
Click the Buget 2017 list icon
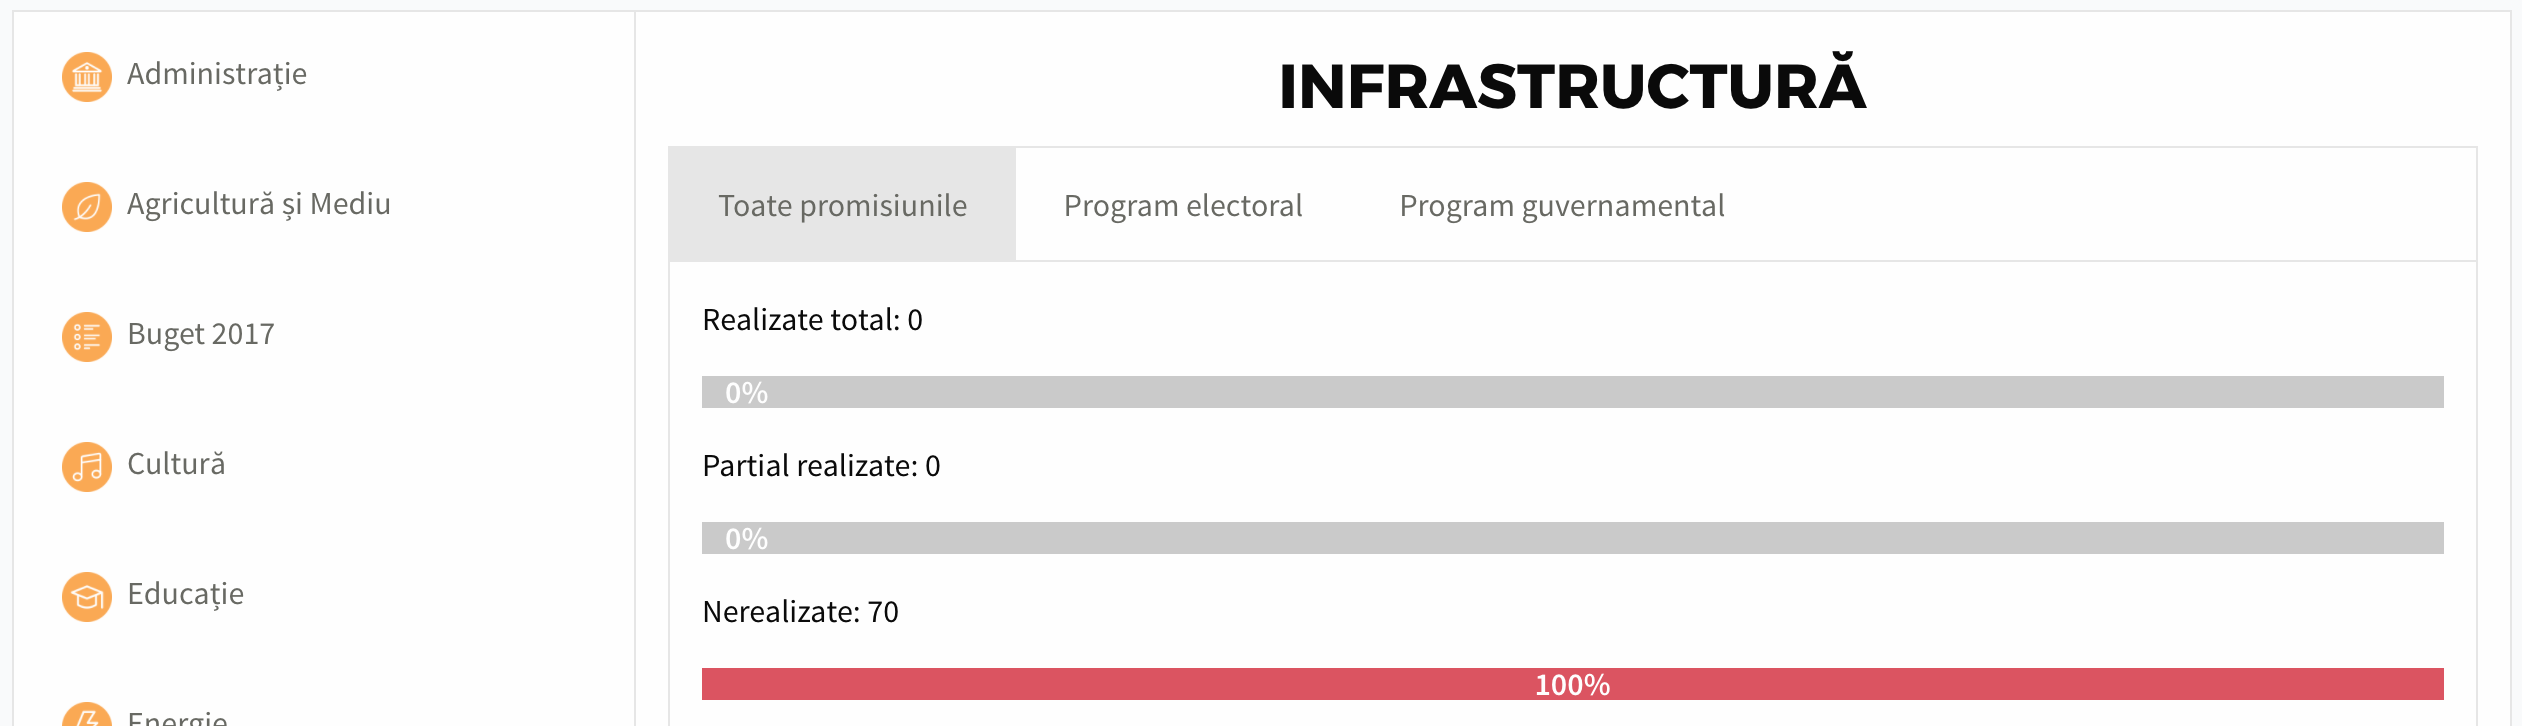pyautogui.click(x=87, y=337)
